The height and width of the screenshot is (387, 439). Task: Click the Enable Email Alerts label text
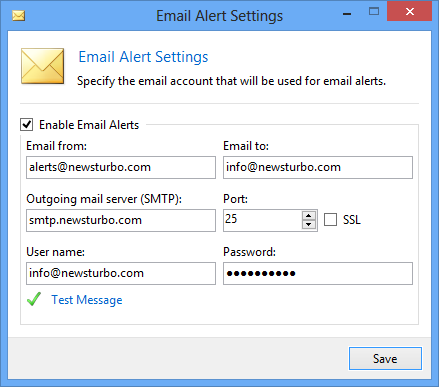pyautogui.click(x=89, y=125)
